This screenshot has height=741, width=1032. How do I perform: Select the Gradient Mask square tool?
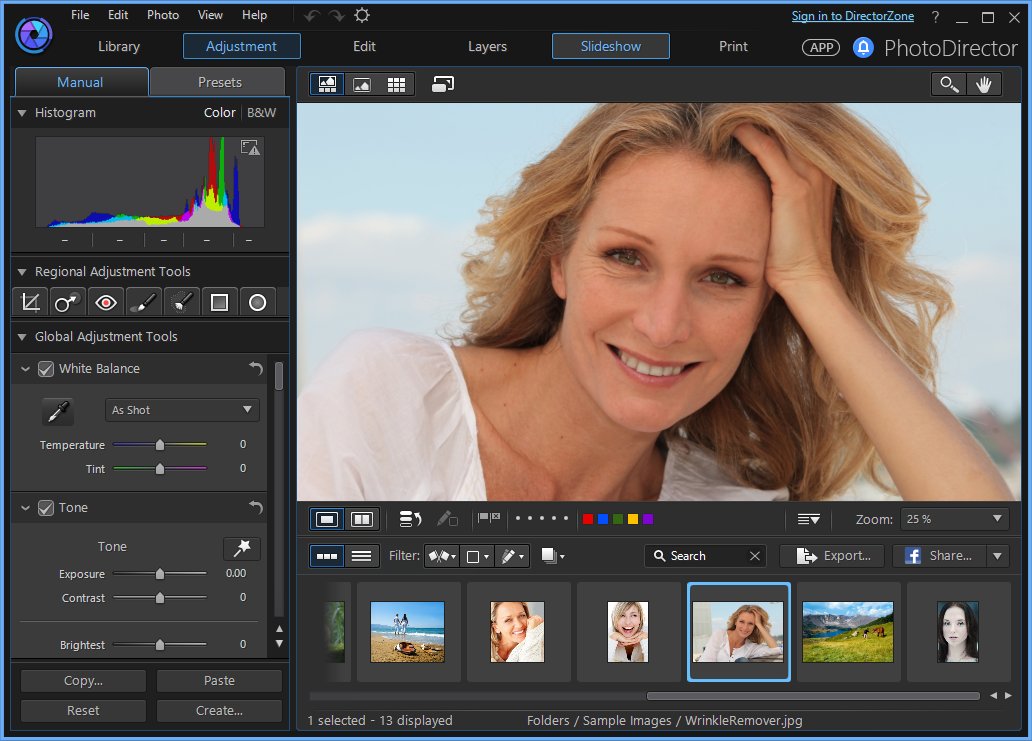click(x=219, y=303)
